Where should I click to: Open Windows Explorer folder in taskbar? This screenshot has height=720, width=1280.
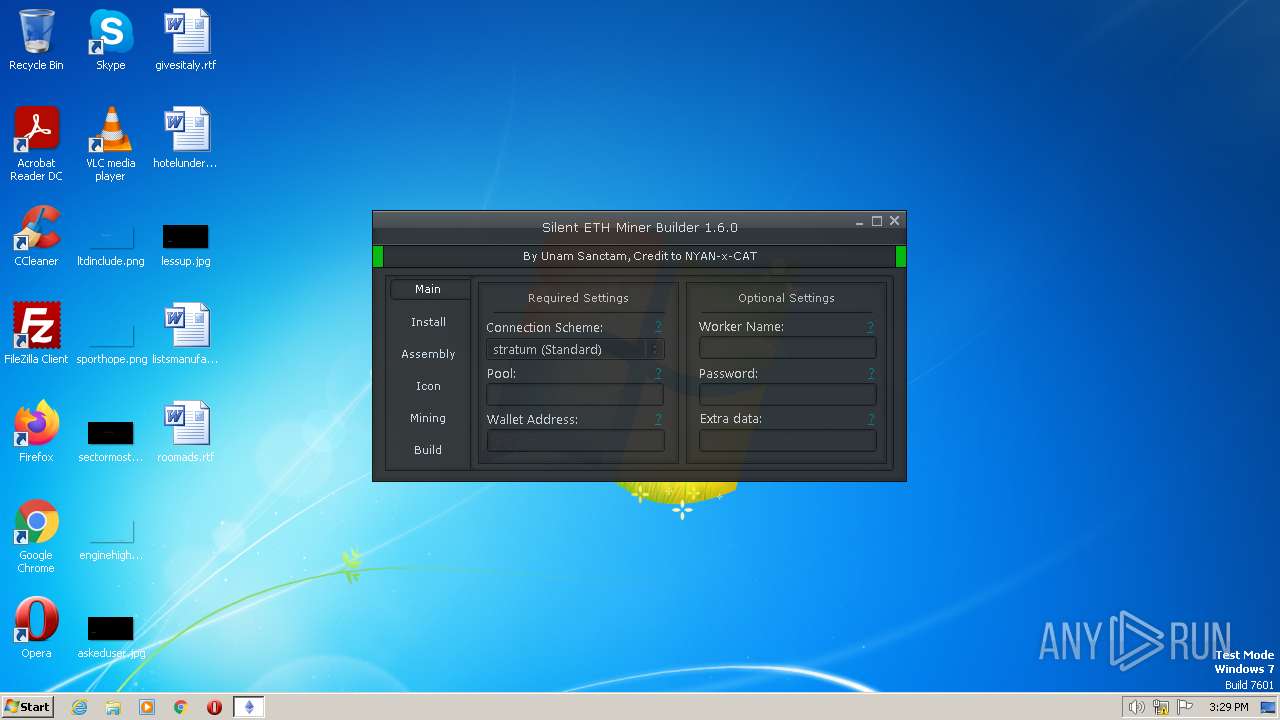point(113,707)
